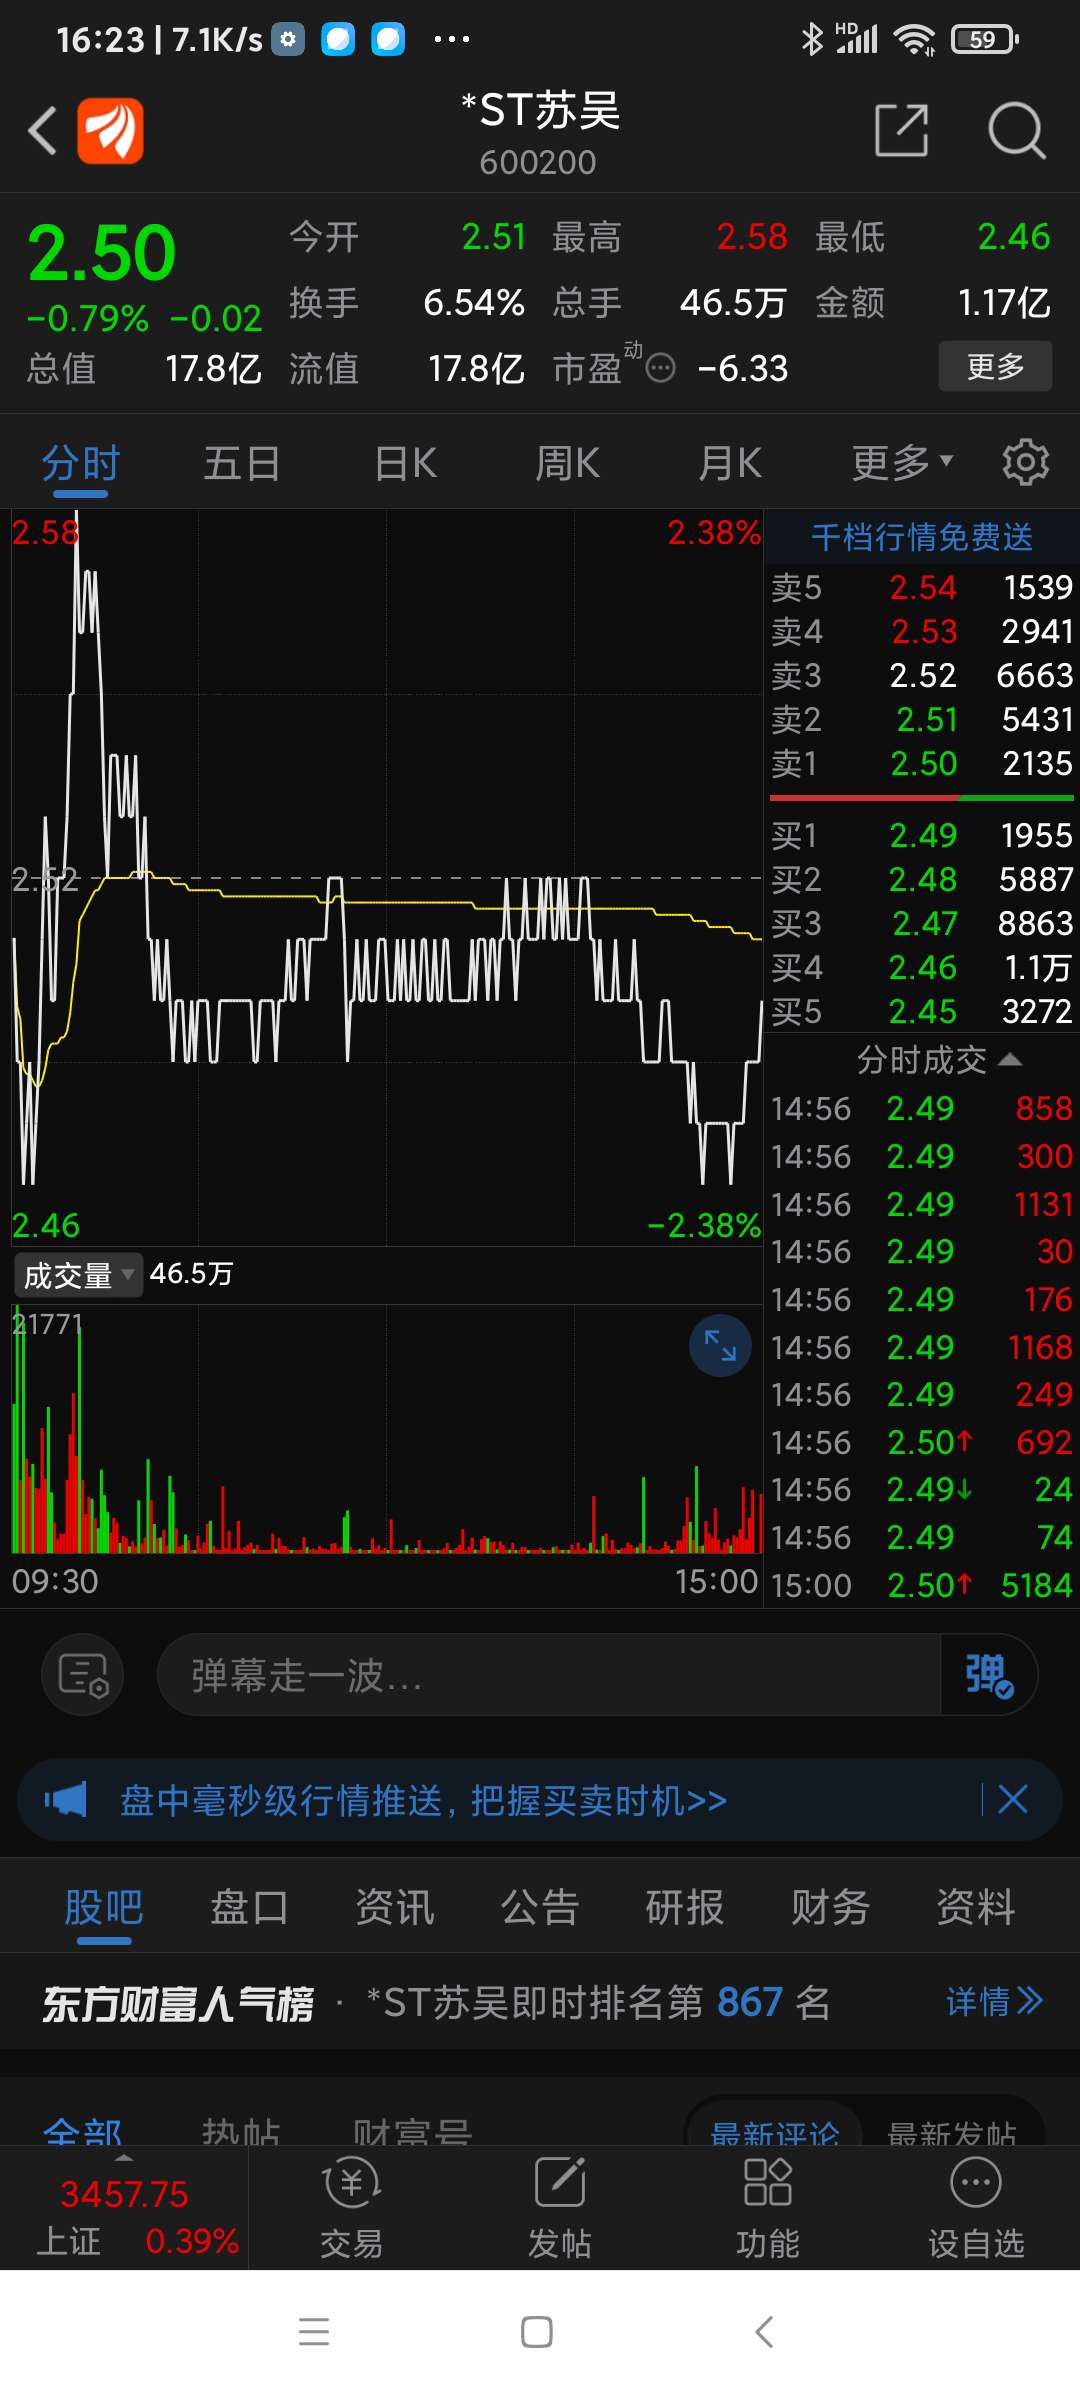Screen dimensions: 1080x2400
Task: Select the 盘口 tab
Action: click(x=249, y=1907)
